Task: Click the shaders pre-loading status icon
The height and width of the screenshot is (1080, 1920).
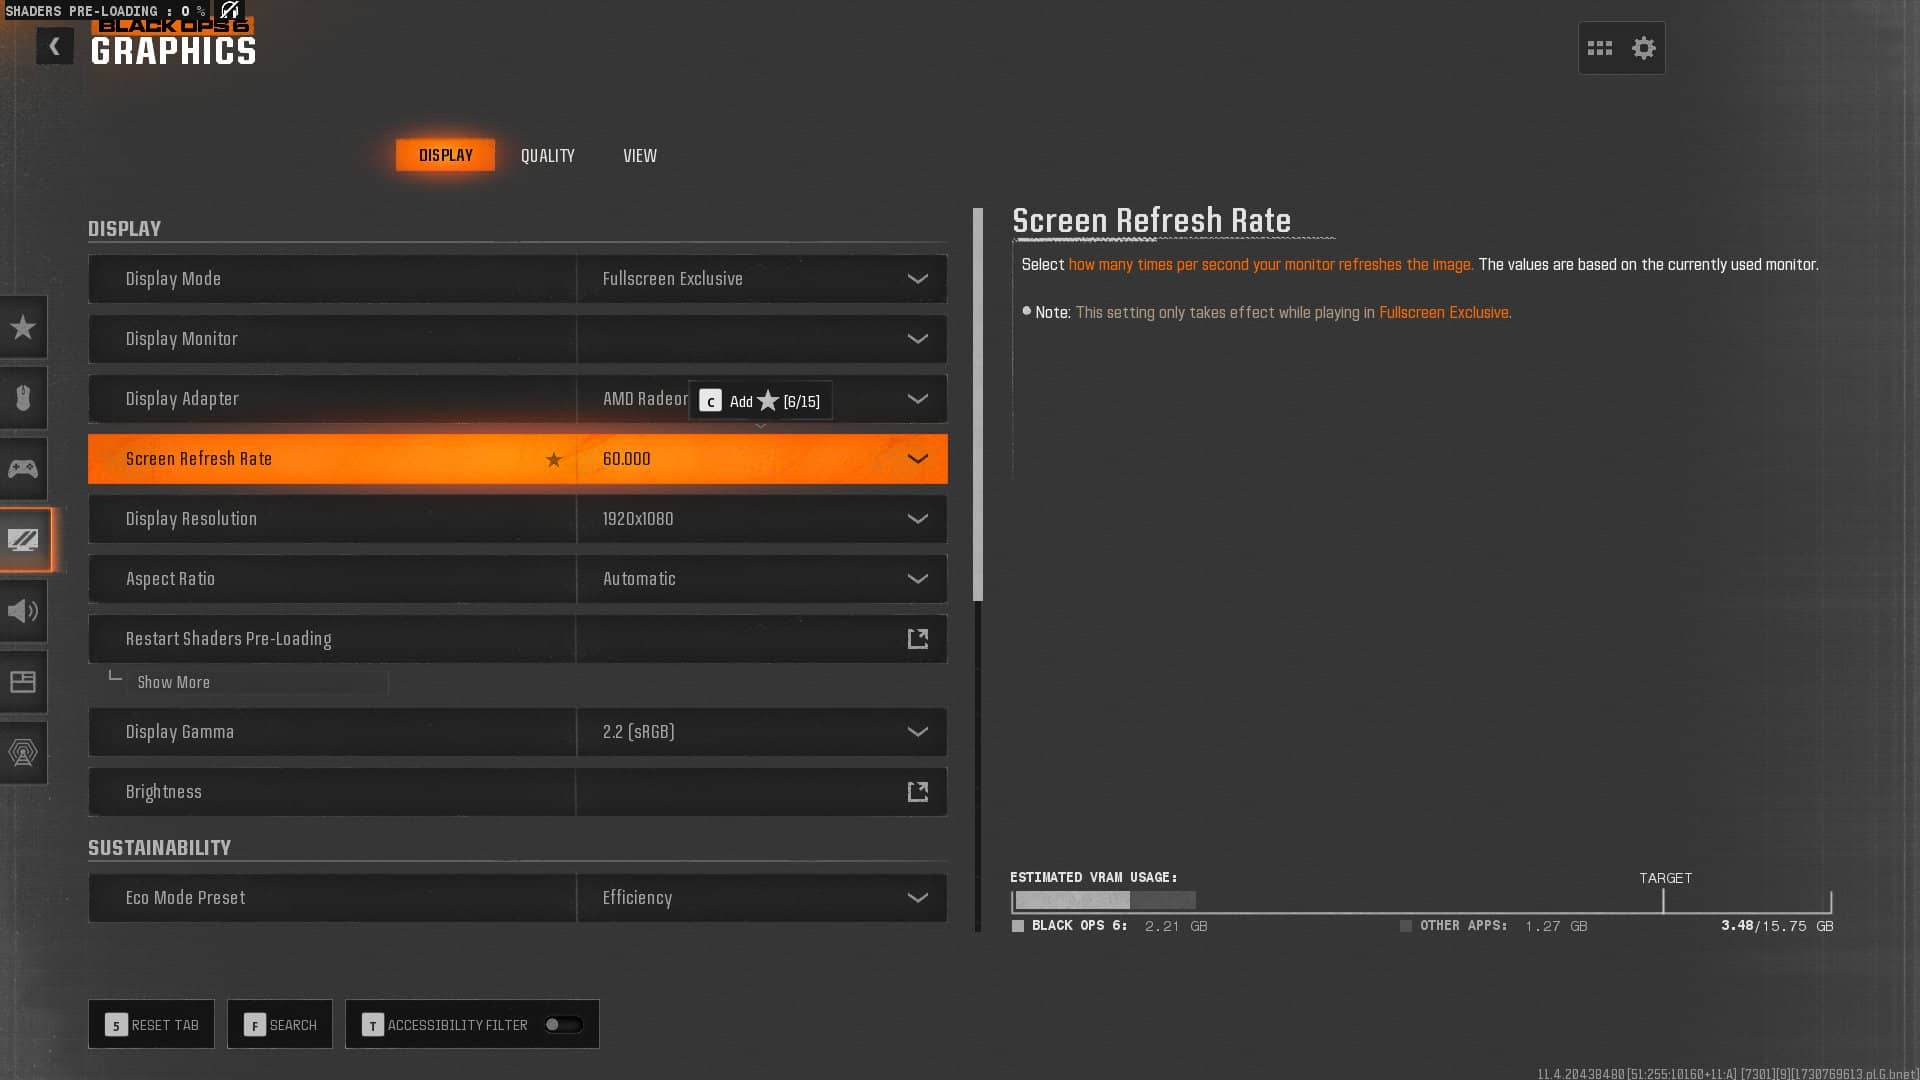Action: [x=230, y=11]
